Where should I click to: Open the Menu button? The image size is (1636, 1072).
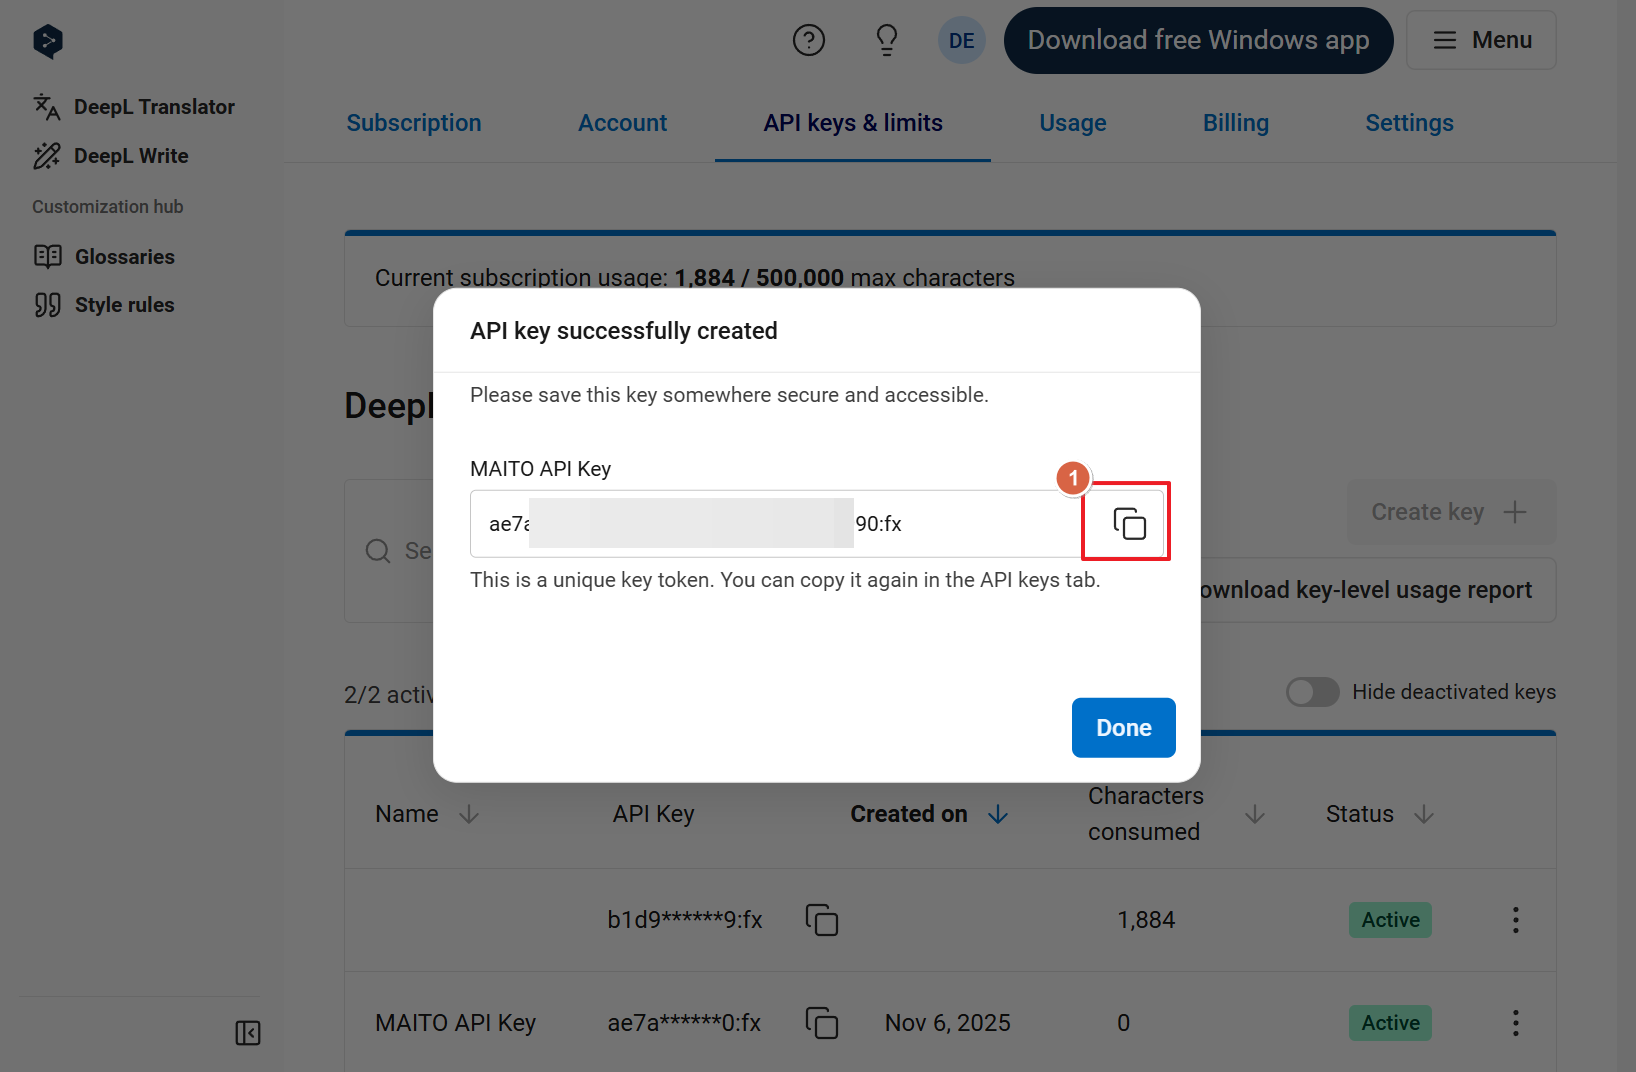pyautogui.click(x=1481, y=40)
